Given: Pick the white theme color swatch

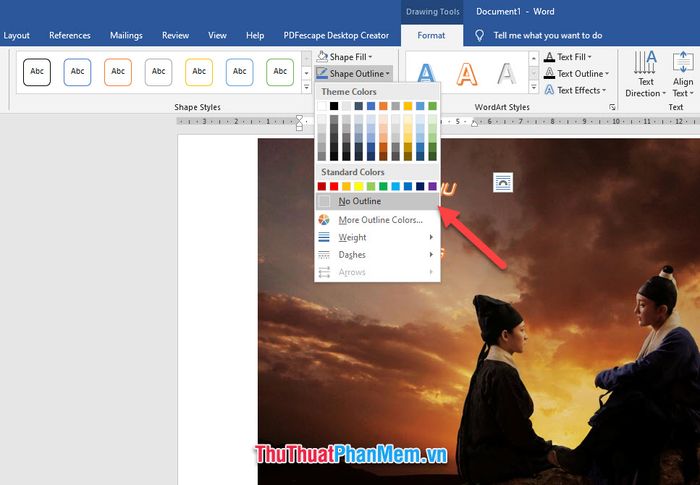Looking at the screenshot, I should (322, 106).
